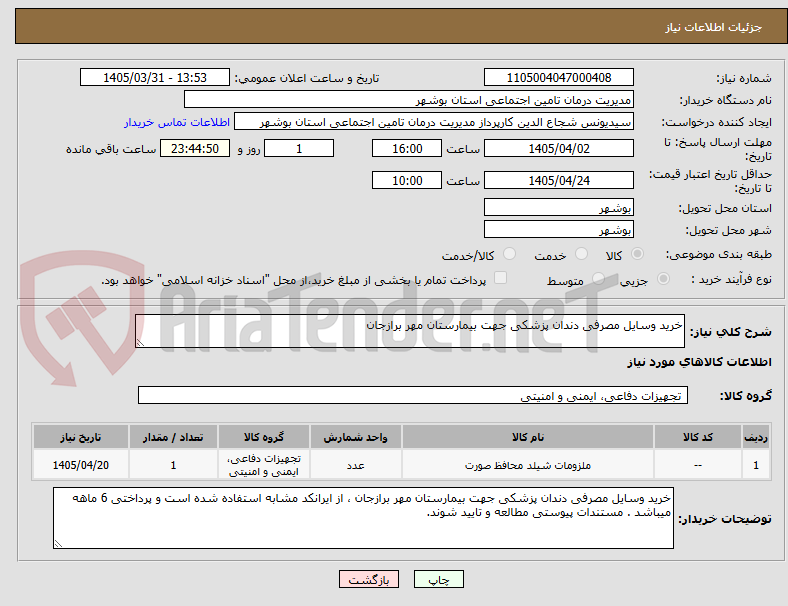Image resolution: width=788 pixels, height=606 pixels.
Task: Click the response deadline date 1405/04/02
Action: pos(559,148)
